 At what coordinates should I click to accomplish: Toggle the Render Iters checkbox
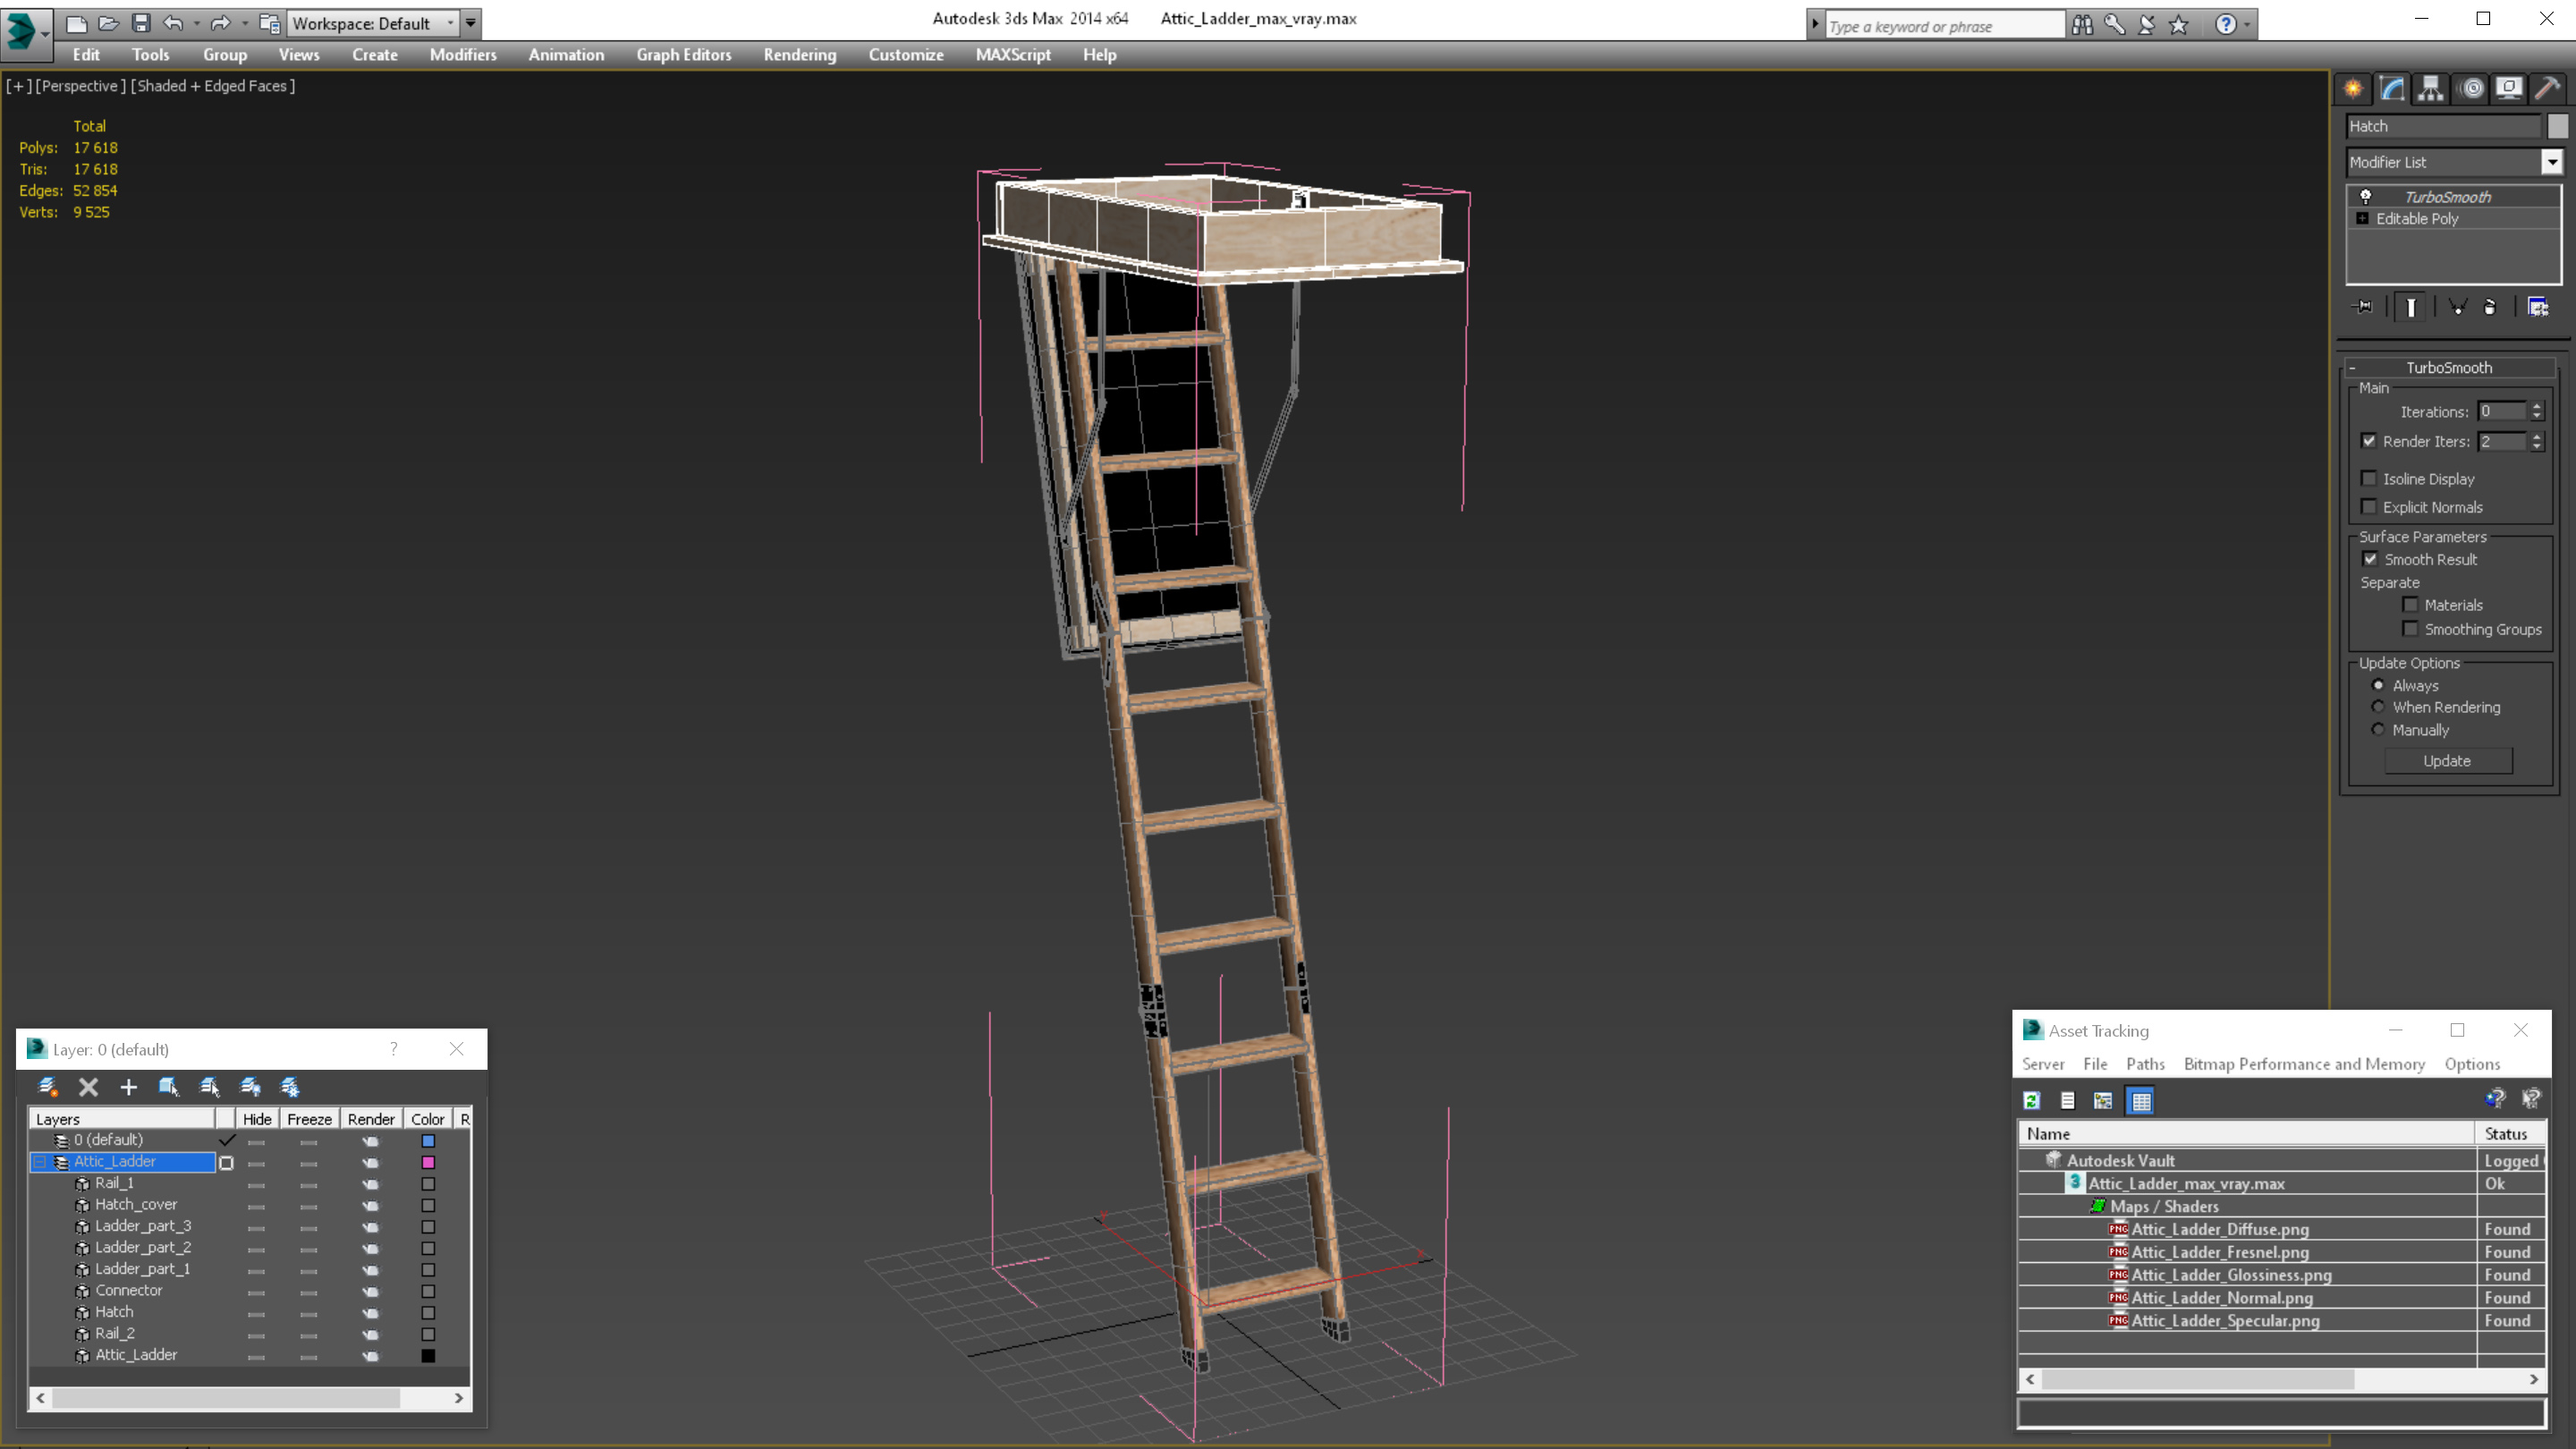coord(2369,441)
